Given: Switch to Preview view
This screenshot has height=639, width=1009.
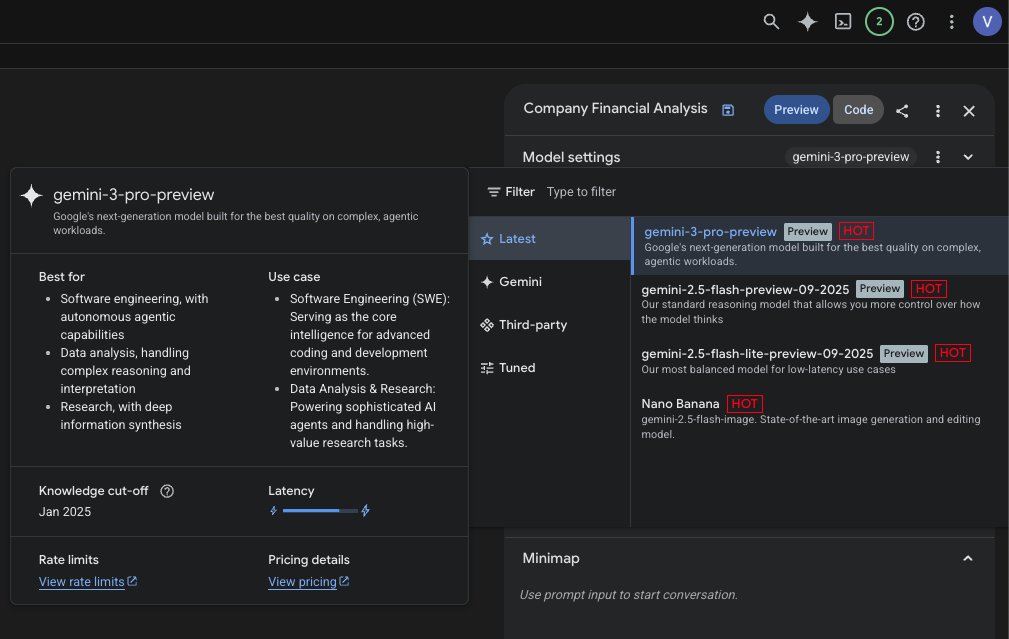Looking at the screenshot, I should pos(796,110).
